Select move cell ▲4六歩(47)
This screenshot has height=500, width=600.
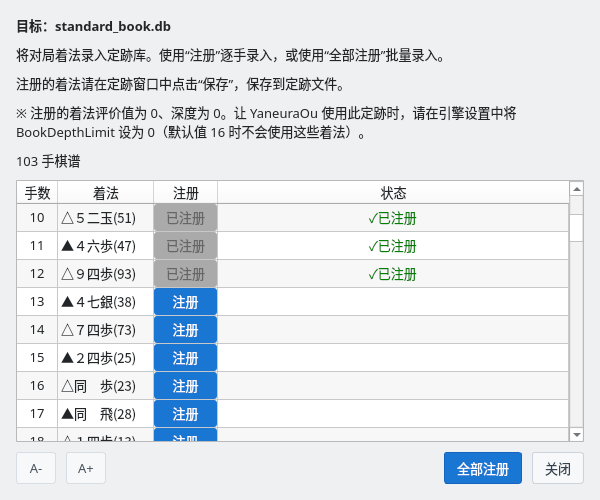click(x=106, y=246)
